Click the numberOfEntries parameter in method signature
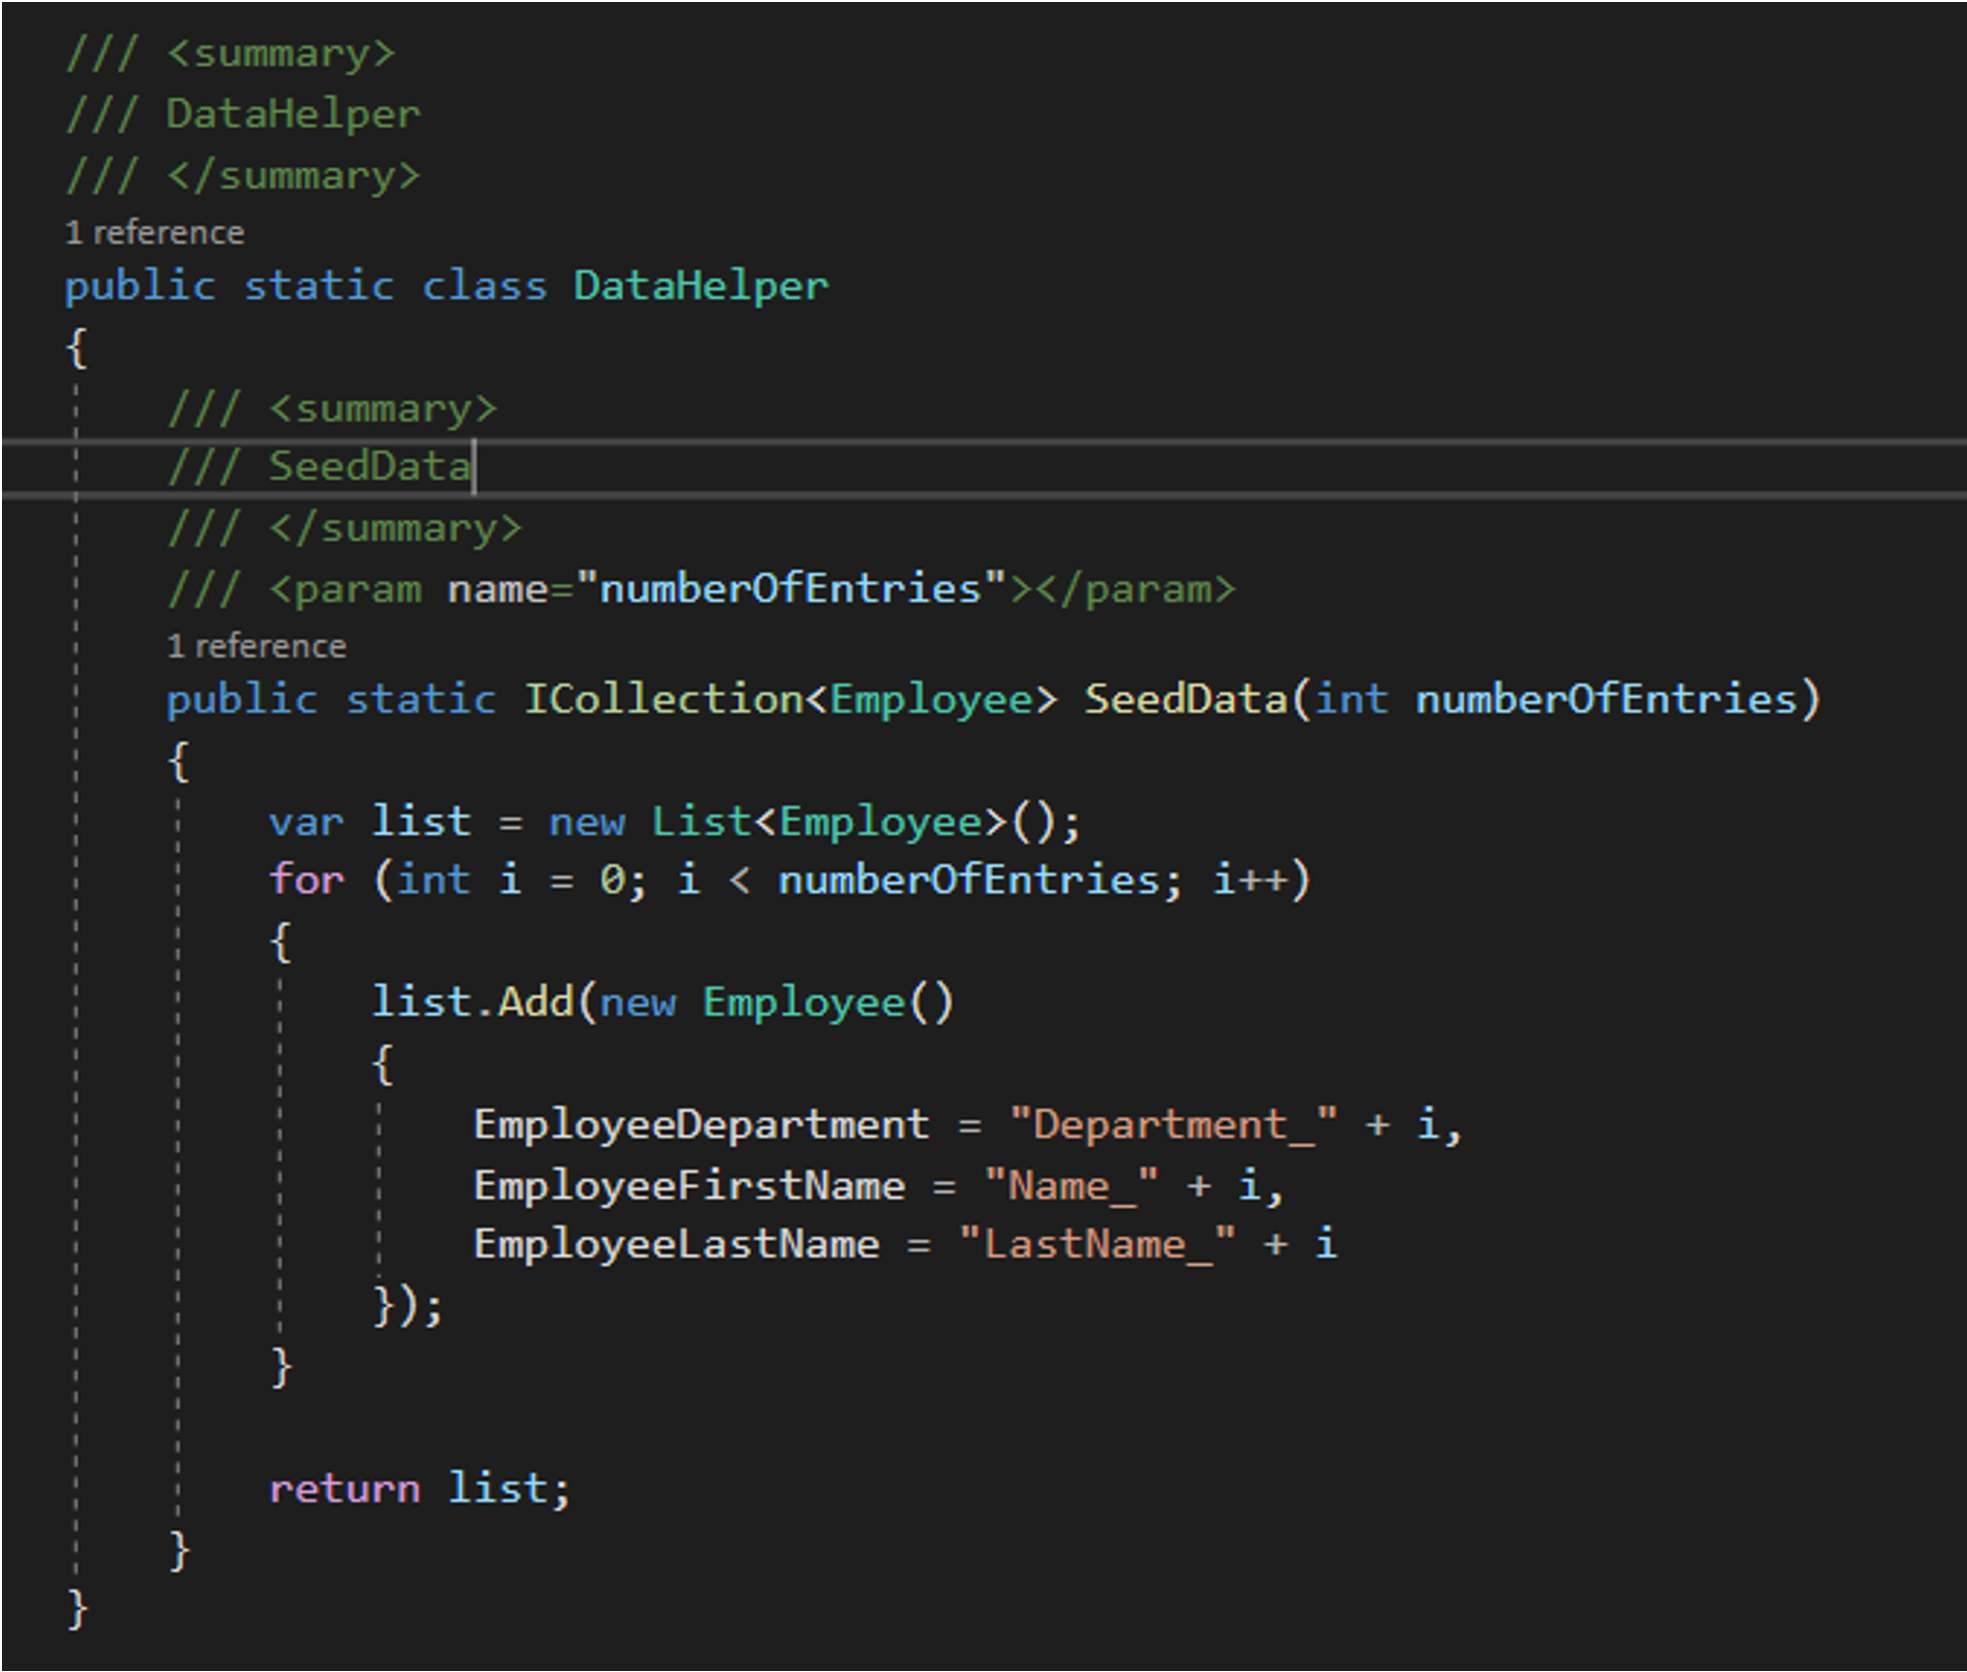Viewport: 1967px width, 1672px height. click(1606, 699)
